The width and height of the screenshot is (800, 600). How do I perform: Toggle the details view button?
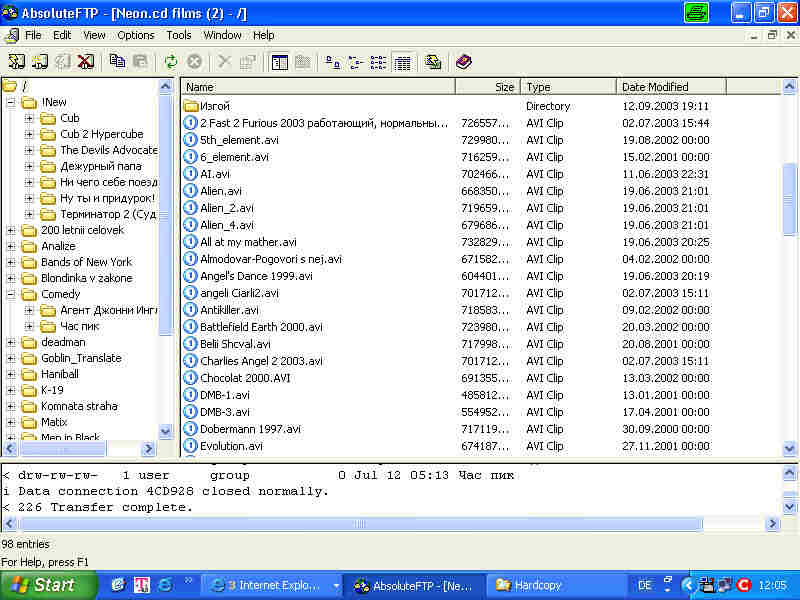point(402,61)
